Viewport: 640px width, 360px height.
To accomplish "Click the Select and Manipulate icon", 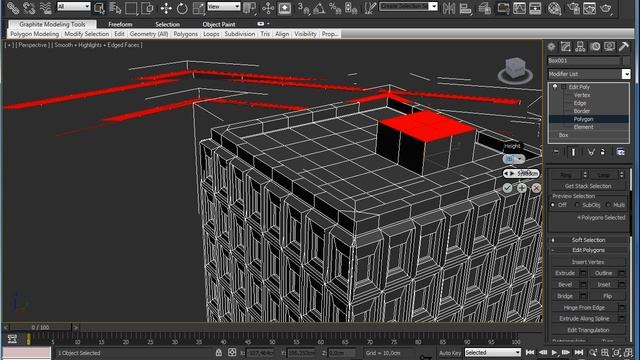I will point(268,7).
